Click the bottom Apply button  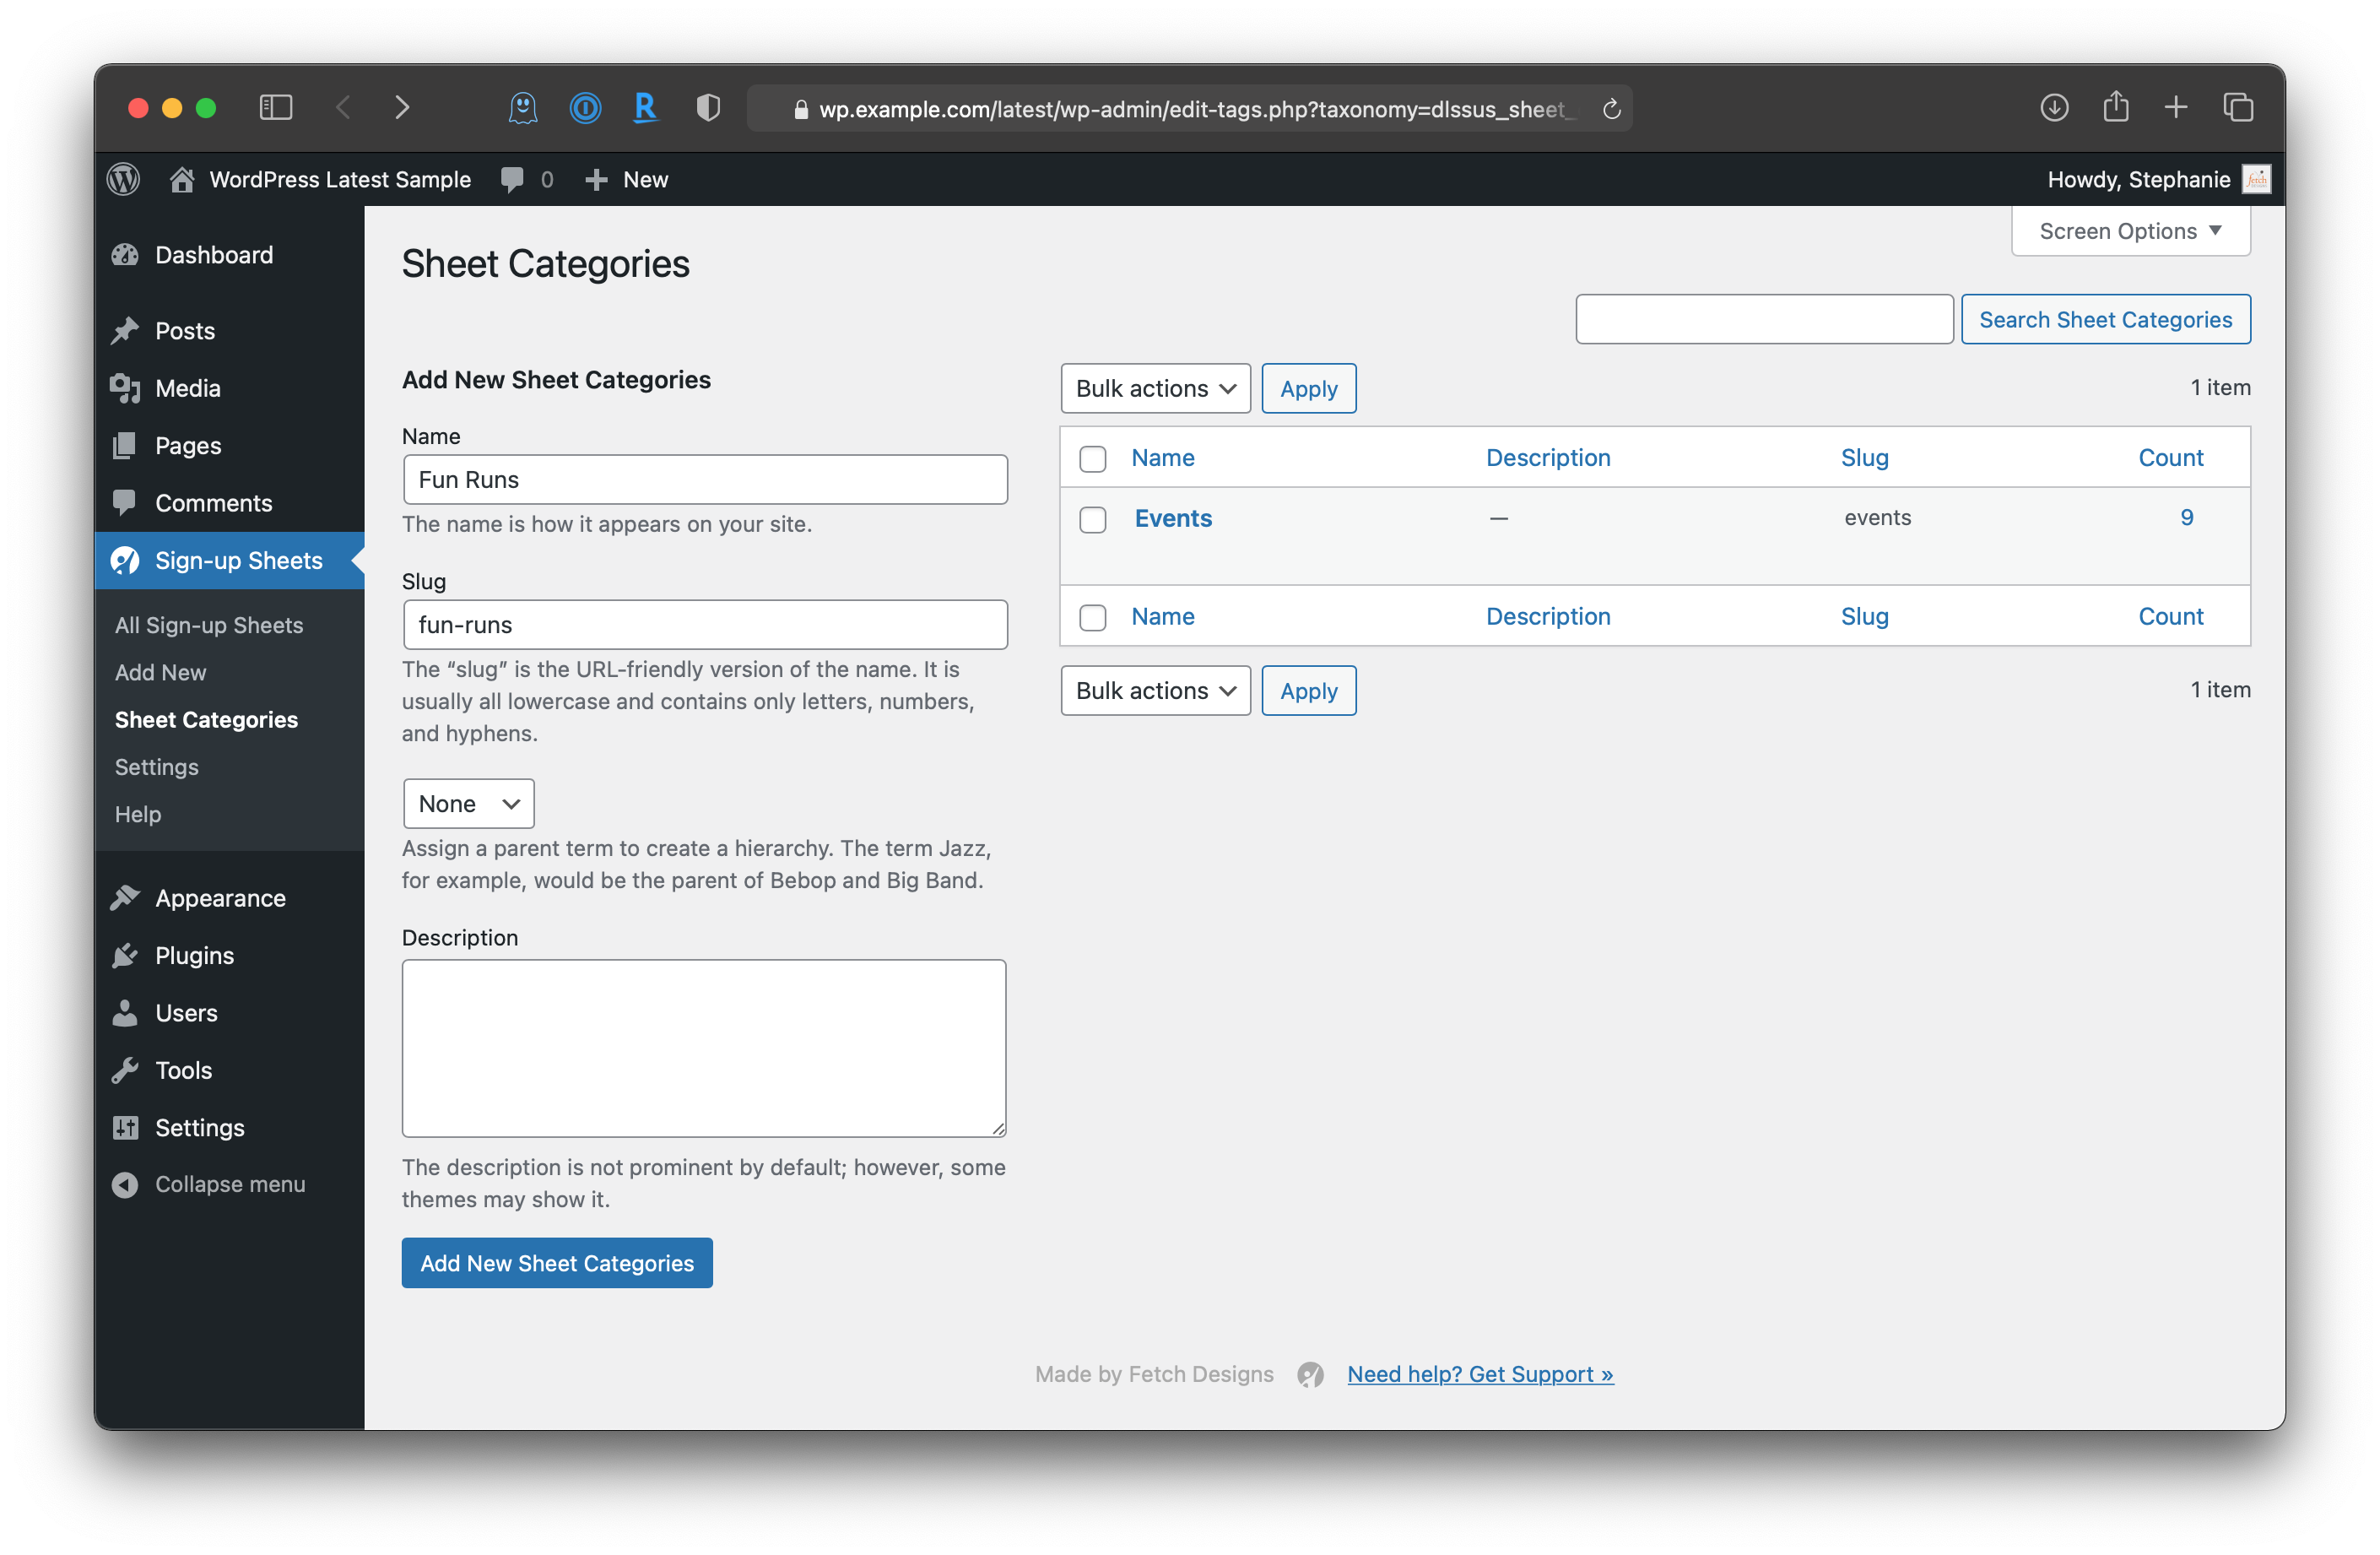click(1308, 691)
